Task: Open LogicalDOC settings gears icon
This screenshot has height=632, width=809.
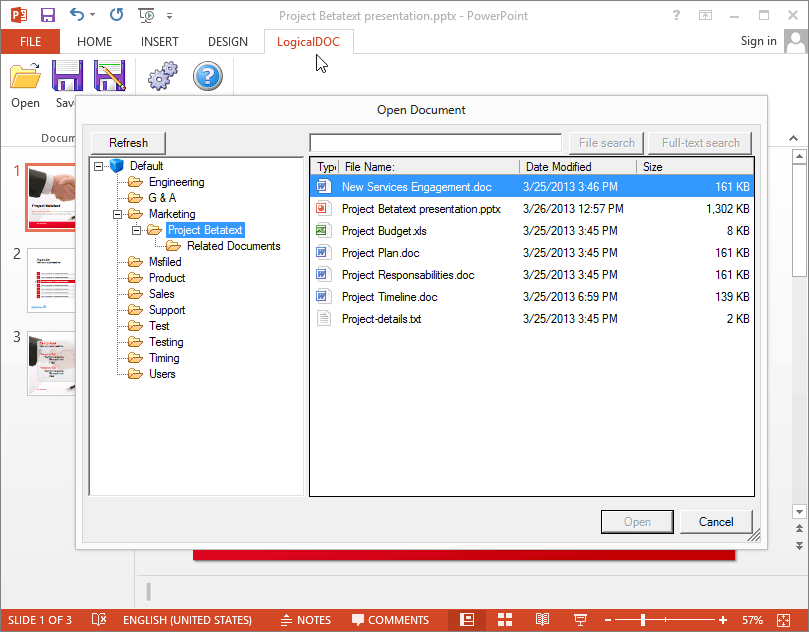Action: 163,76
